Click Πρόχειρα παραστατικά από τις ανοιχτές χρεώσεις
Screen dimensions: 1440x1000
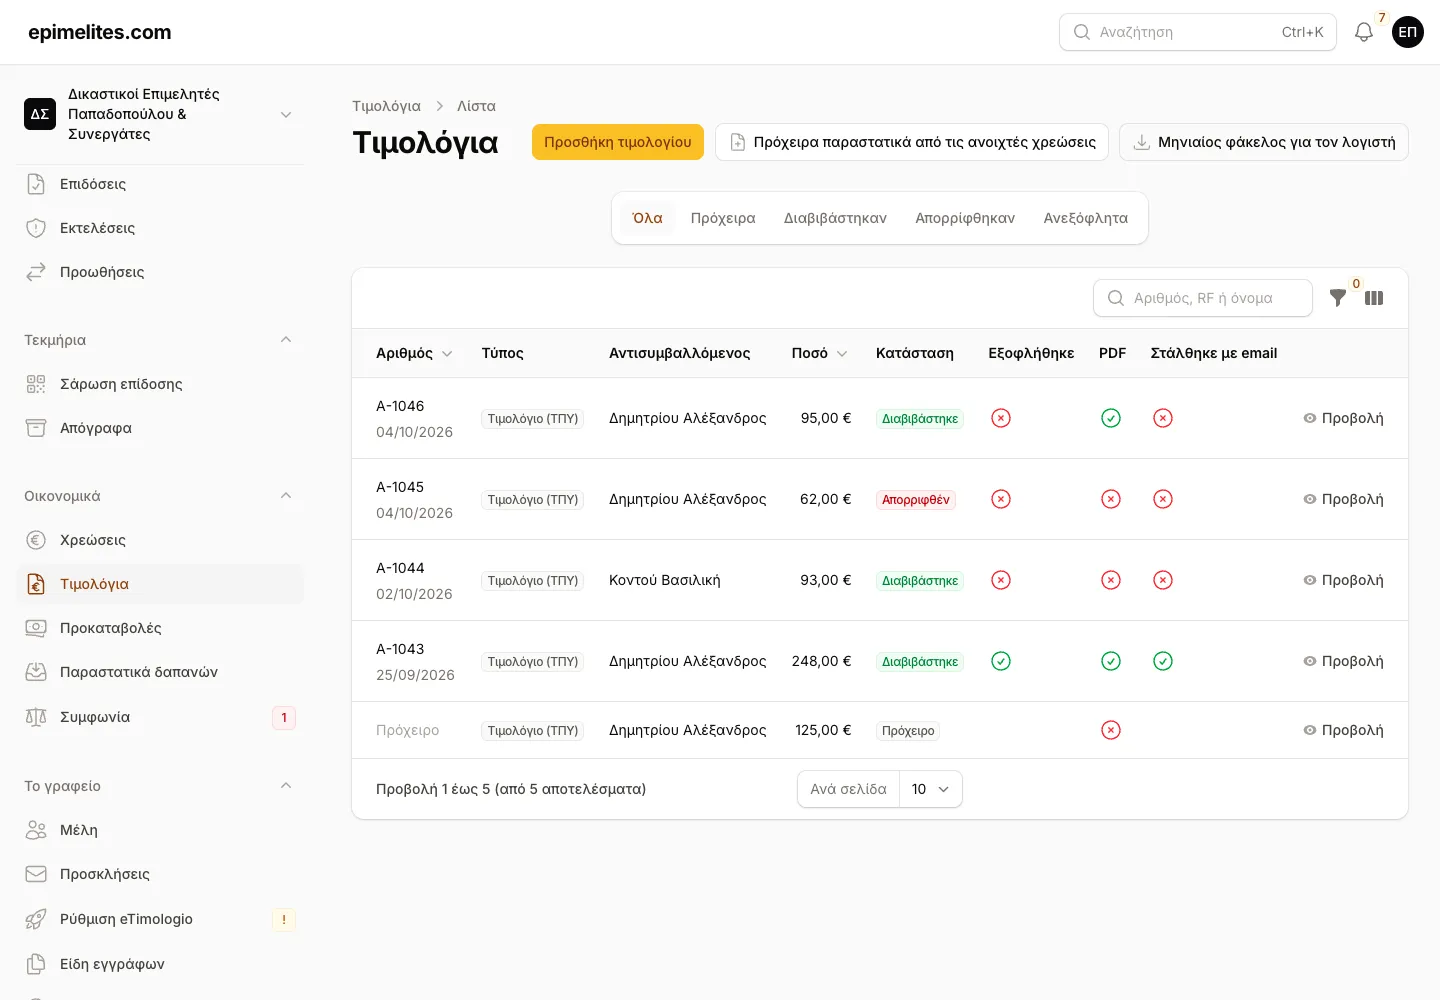click(912, 142)
